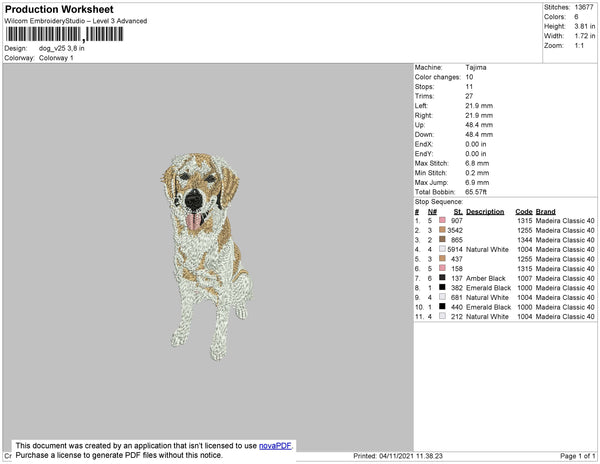
Task: Click the 'Page 1 of 1' footer text
Action: click(x=578, y=456)
